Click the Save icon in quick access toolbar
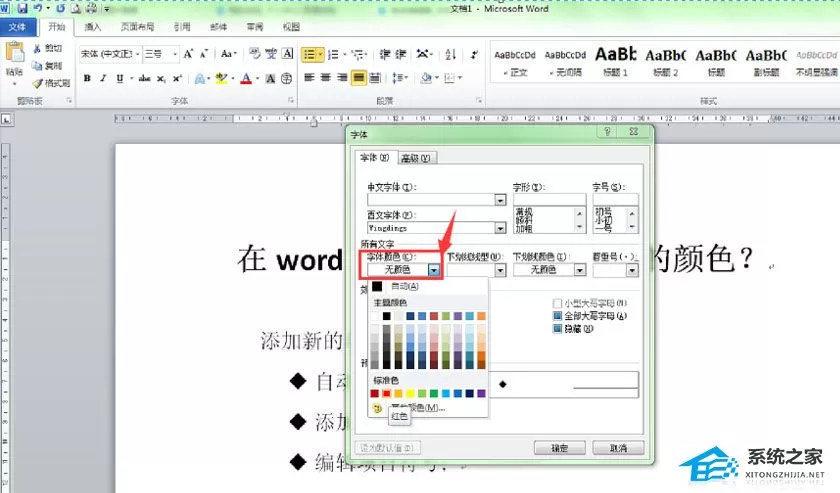The height and width of the screenshot is (493, 840). (22, 9)
